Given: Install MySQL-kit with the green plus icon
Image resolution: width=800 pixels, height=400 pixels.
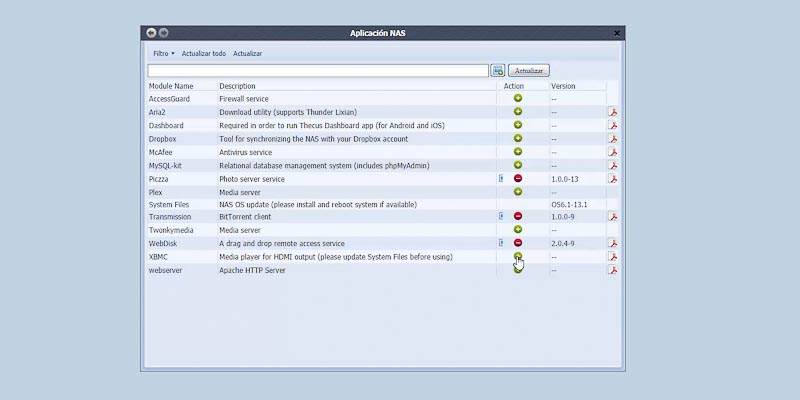Looking at the screenshot, I should point(518,165).
